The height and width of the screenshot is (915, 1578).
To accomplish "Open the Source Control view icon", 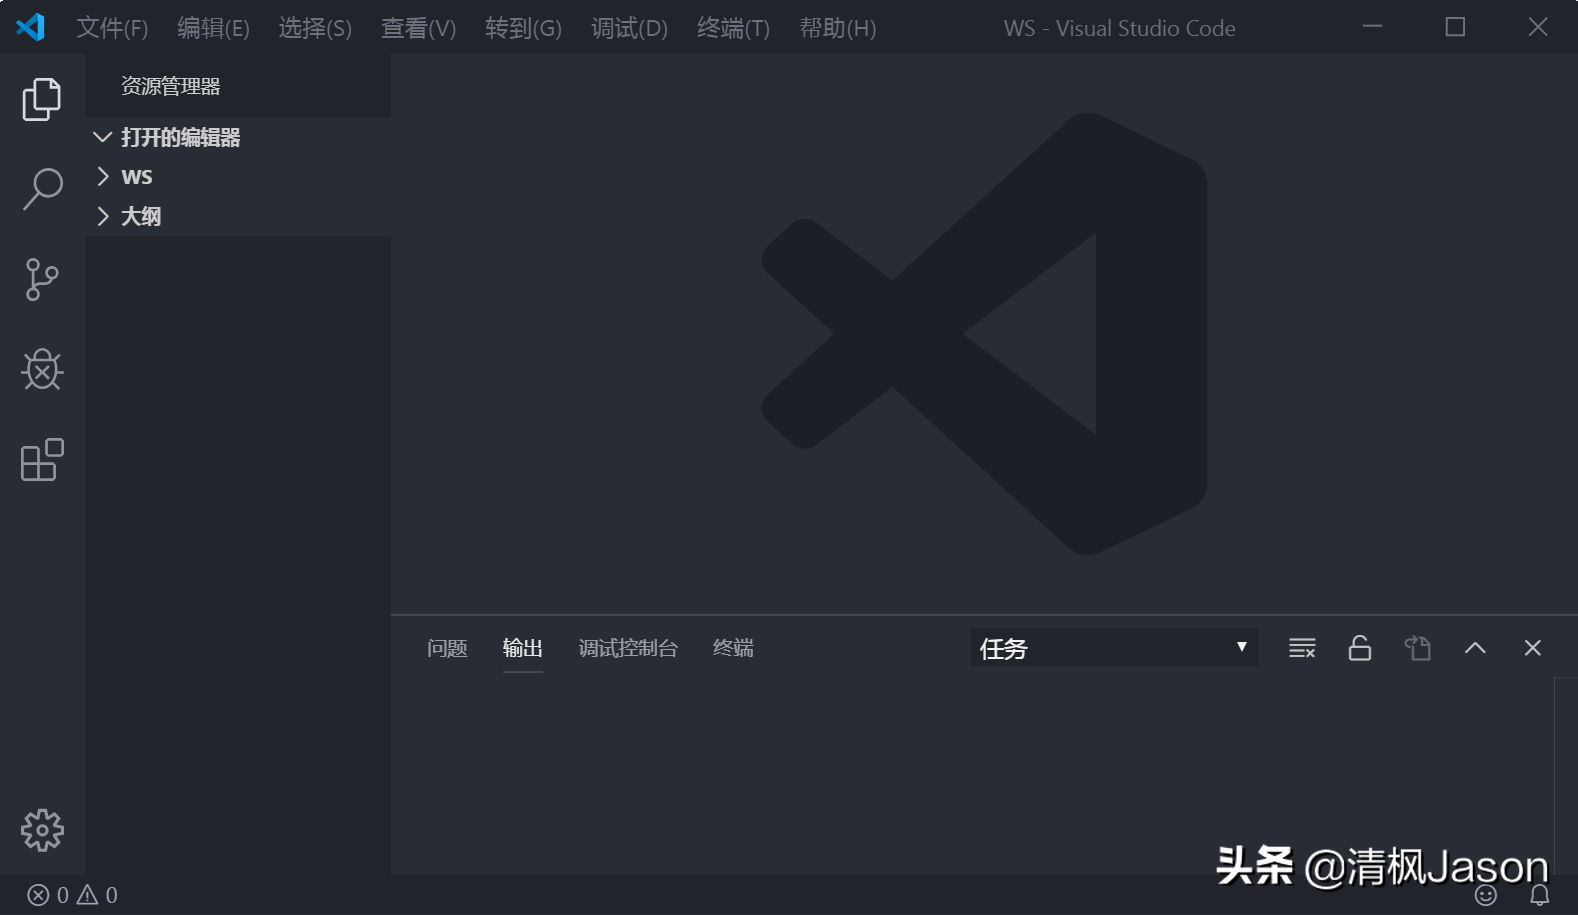I will pyautogui.click(x=42, y=279).
